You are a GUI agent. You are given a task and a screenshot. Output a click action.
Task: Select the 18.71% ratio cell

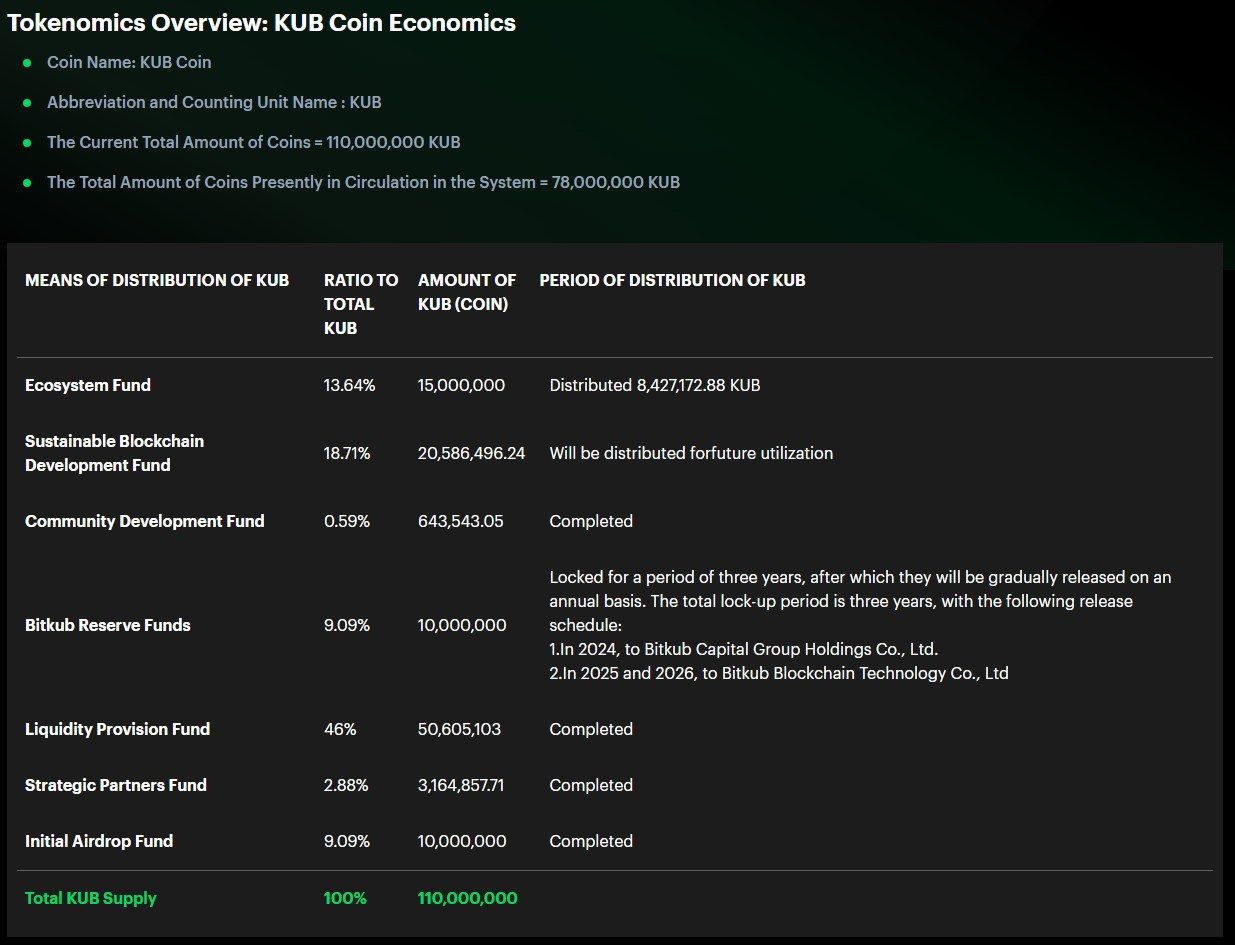click(x=347, y=453)
